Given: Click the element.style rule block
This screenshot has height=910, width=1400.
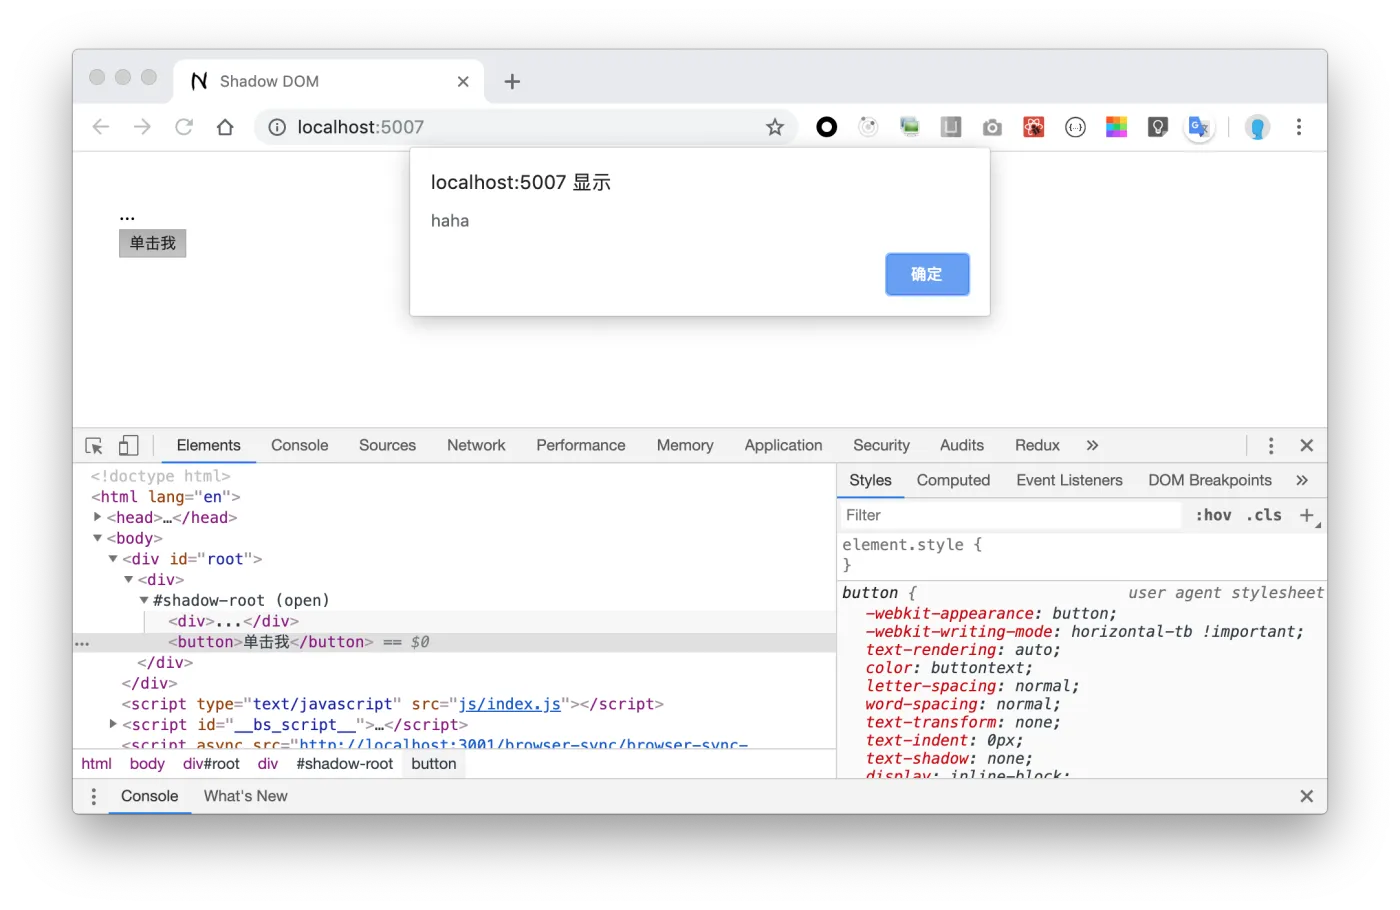Looking at the screenshot, I should 1082,555.
